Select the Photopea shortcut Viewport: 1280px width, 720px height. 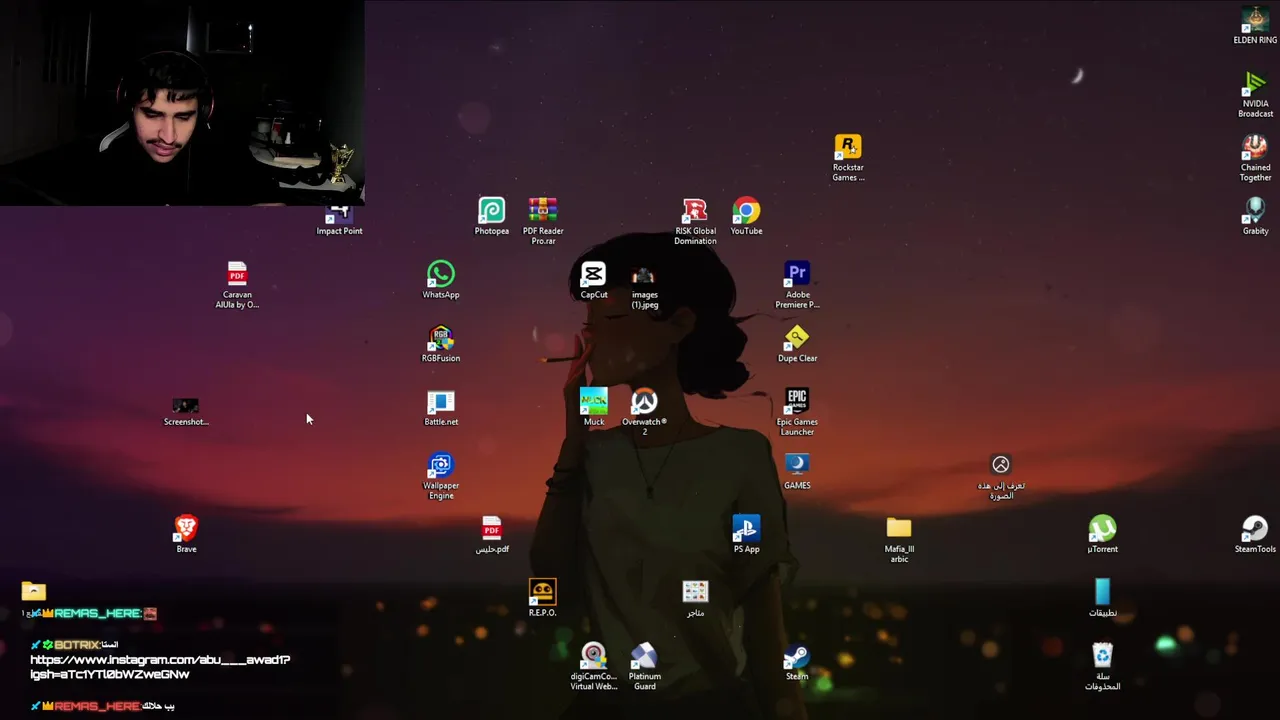click(x=491, y=216)
